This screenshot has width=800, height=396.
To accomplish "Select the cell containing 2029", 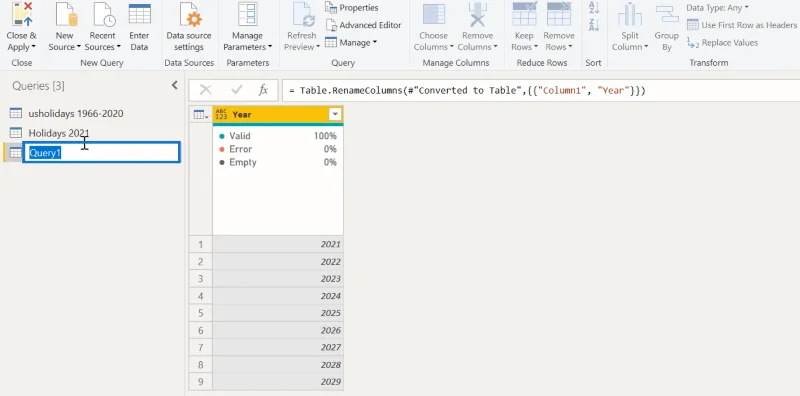I will (x=278, y=382).
